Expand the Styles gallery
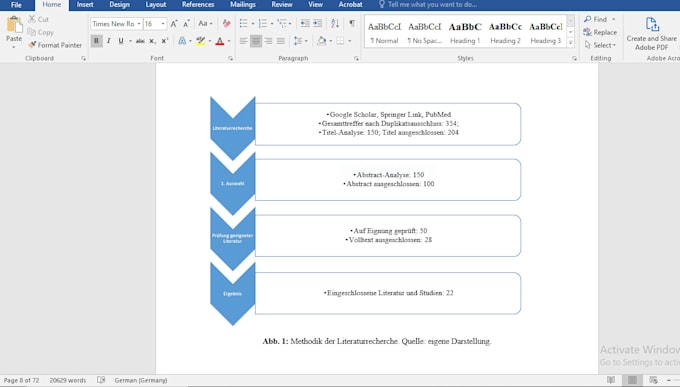Image resolution: width=680 pixels, height=387 pixels. point(571,43)
